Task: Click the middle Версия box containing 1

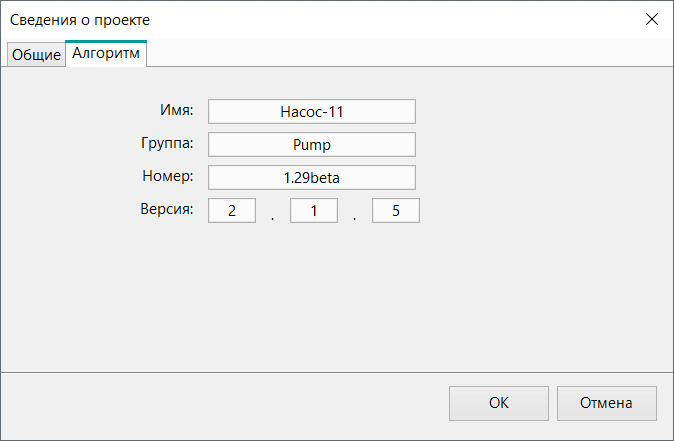Action: pyautogui.click(x=313, y=211)
